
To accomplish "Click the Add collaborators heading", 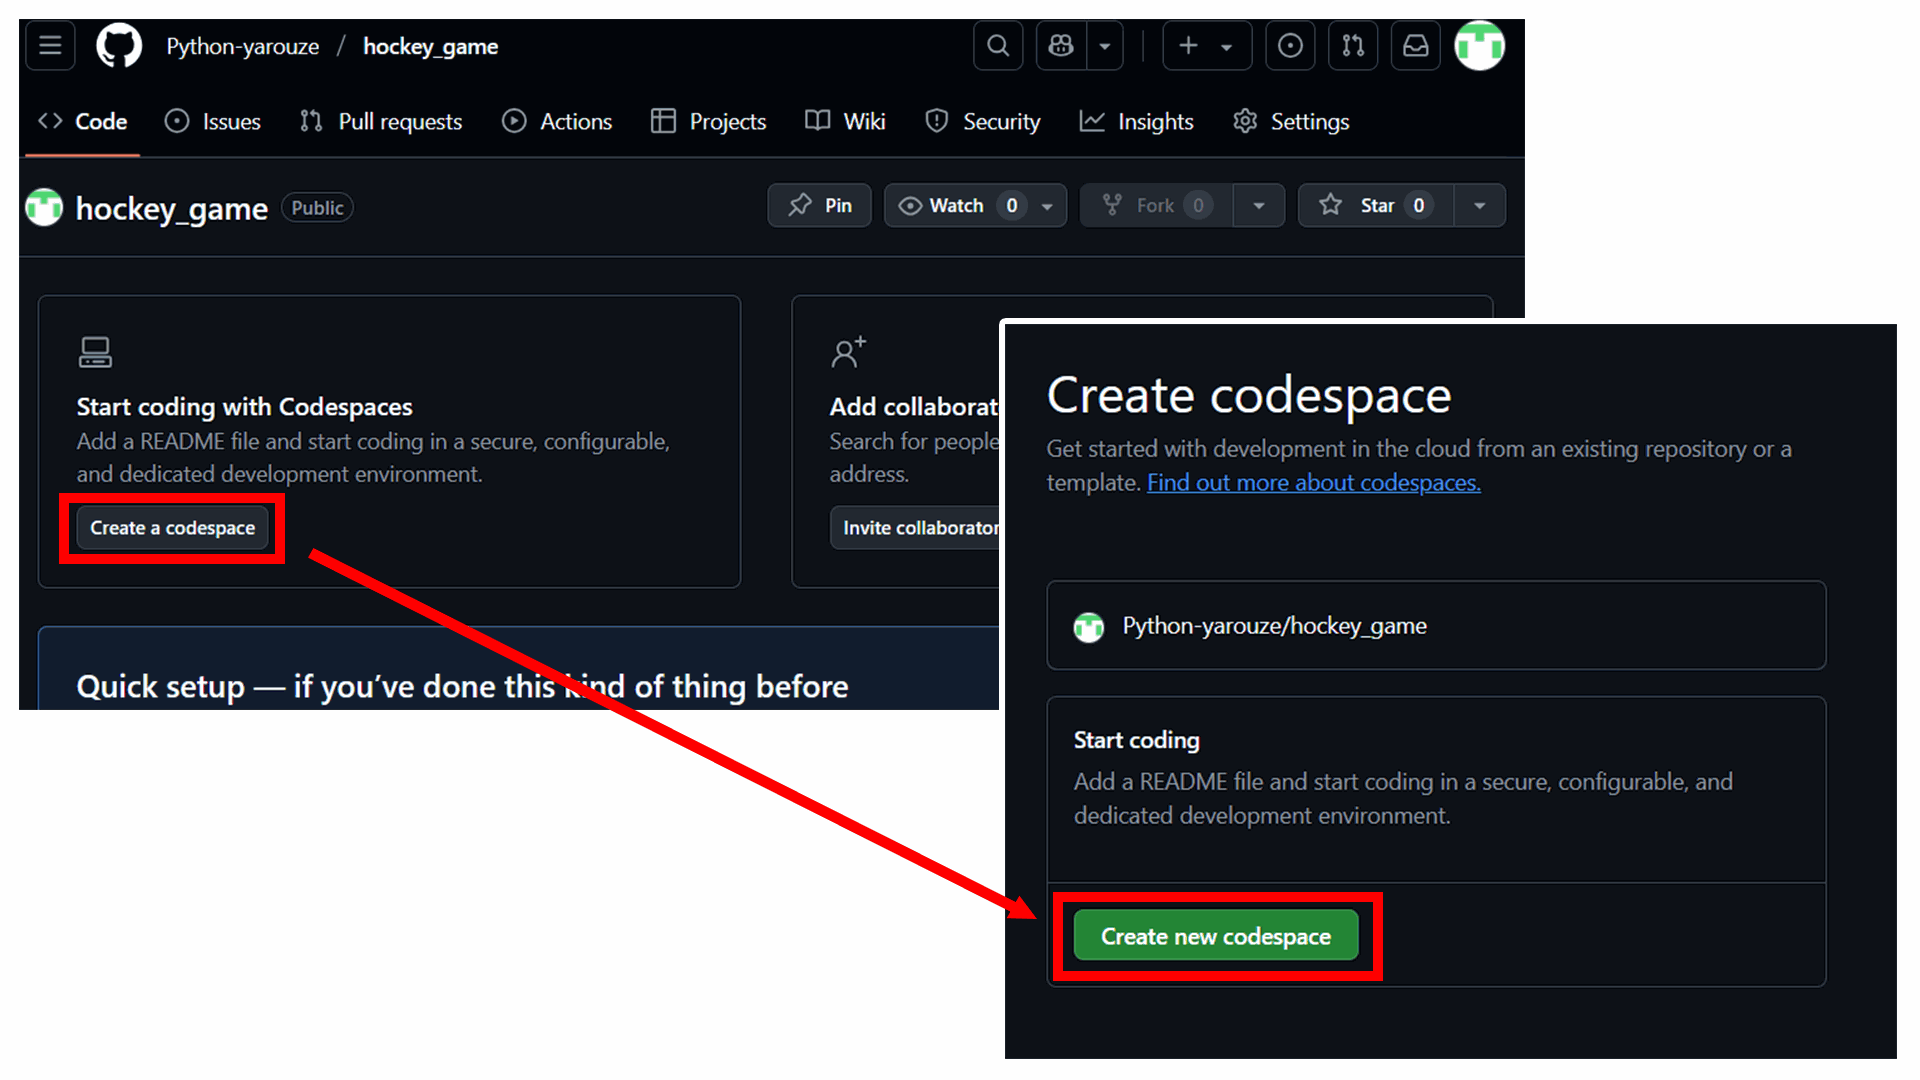I will 914,407.
